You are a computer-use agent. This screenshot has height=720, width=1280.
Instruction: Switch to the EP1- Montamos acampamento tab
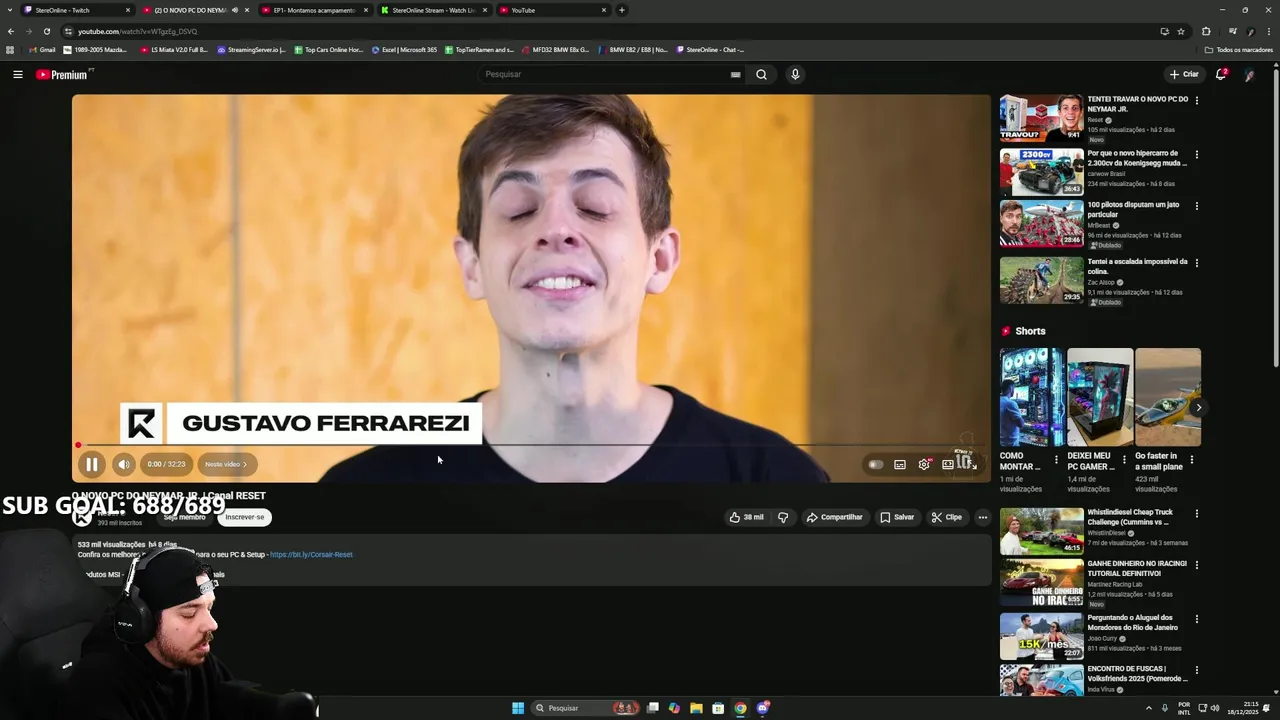pyautogui.click(x=314, y=10)
